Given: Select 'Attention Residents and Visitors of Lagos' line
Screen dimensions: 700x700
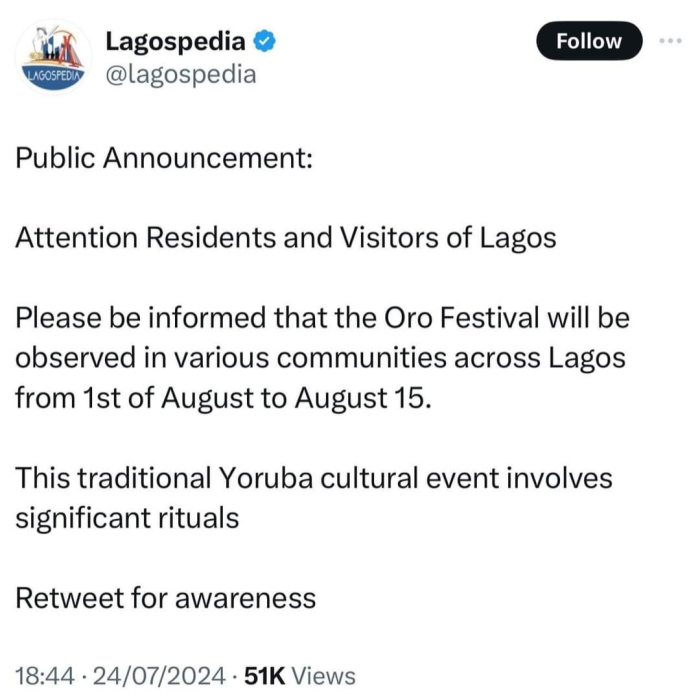Looking at the screenshot, I should [x=286, y=238].
